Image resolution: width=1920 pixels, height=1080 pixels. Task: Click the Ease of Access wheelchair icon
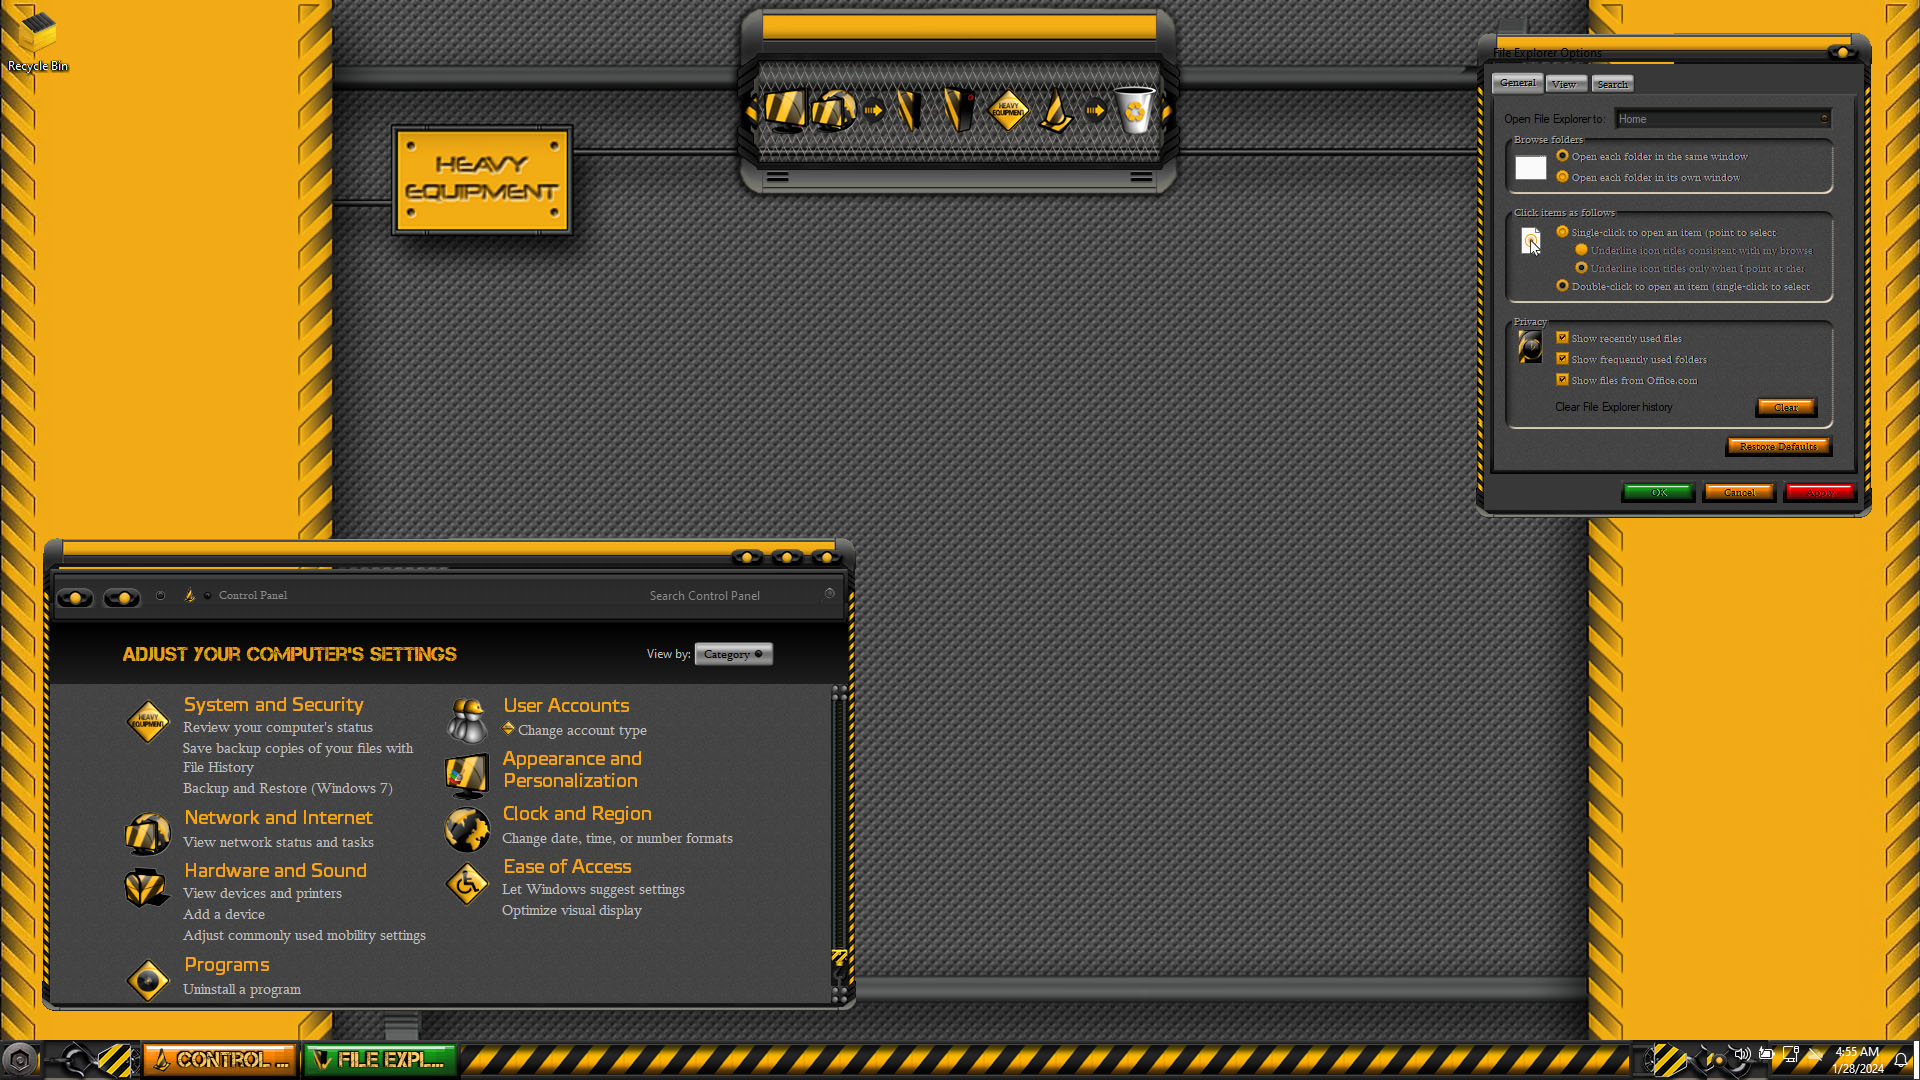point(467,883)
